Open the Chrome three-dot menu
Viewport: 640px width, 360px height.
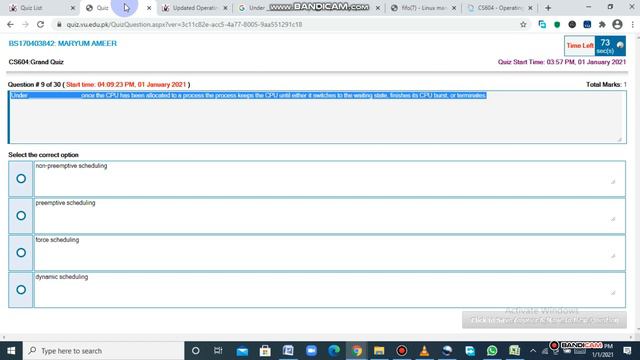[633, 24]
